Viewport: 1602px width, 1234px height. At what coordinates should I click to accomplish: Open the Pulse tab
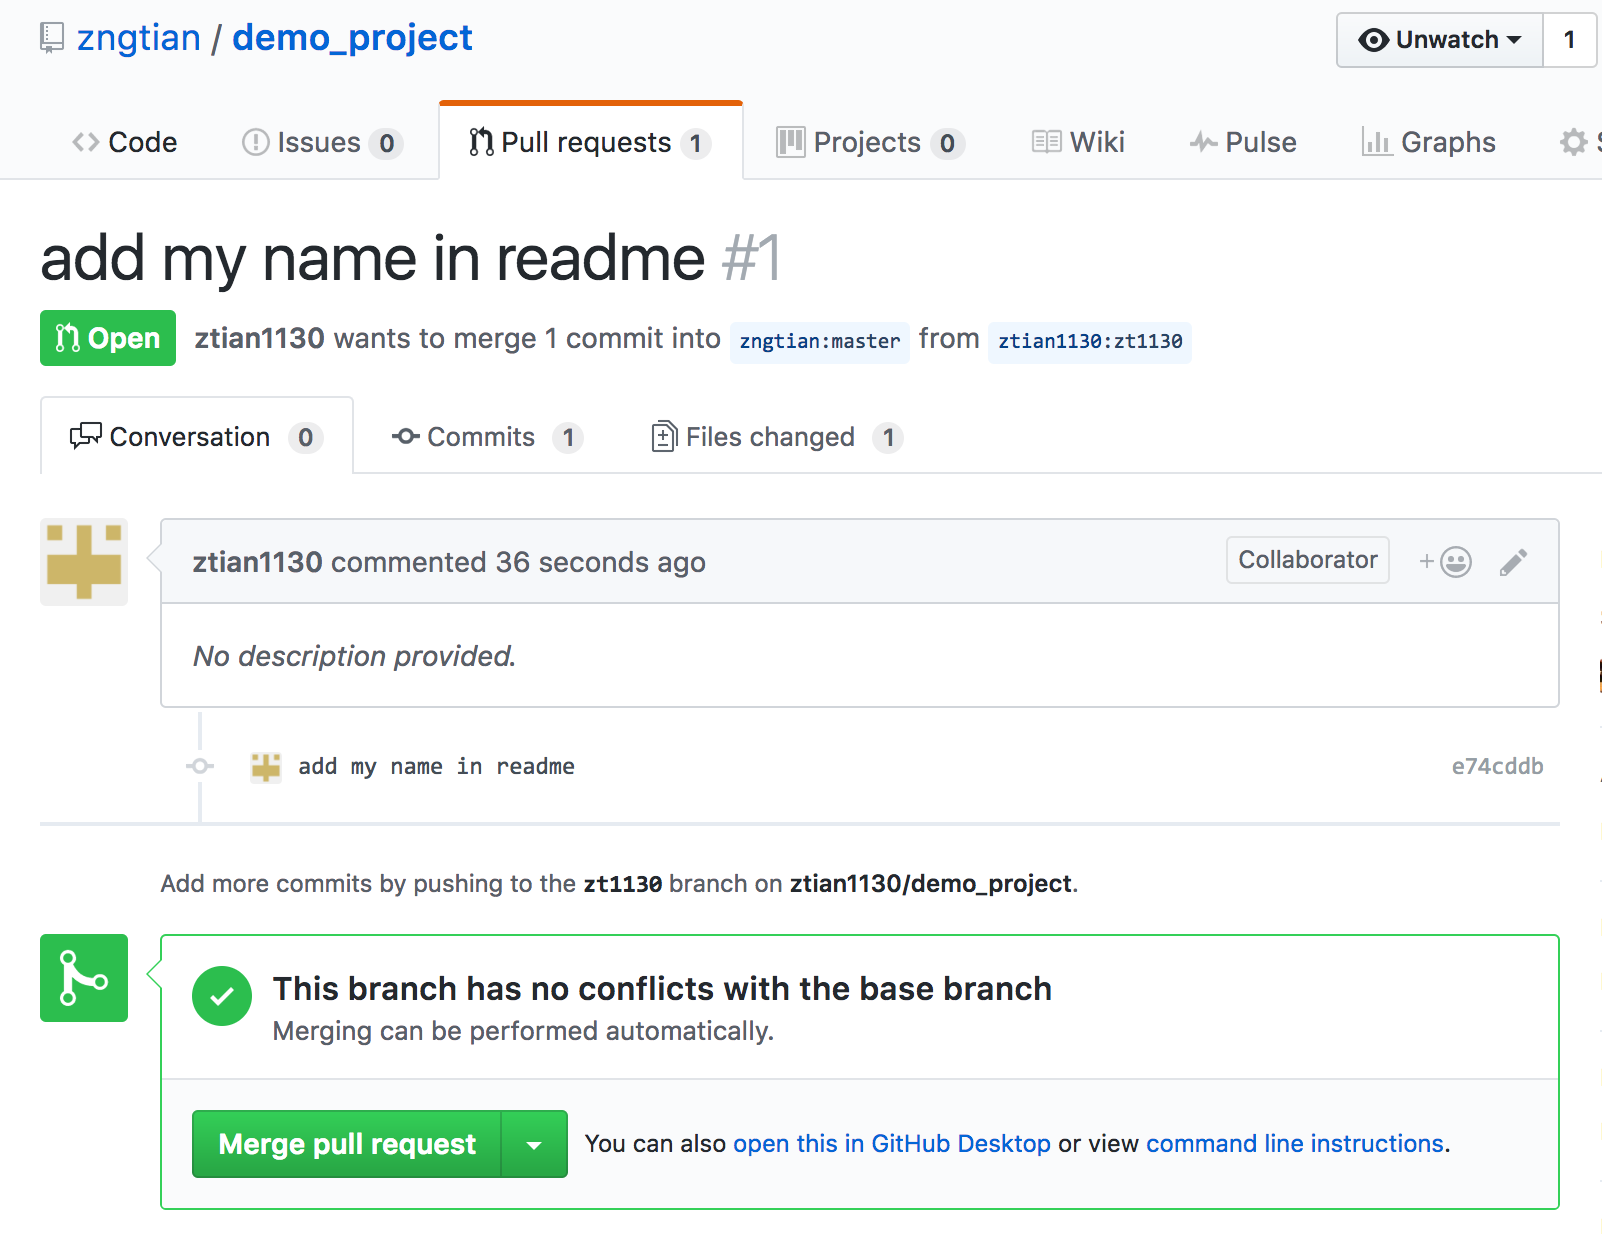tap(1243, 142)
